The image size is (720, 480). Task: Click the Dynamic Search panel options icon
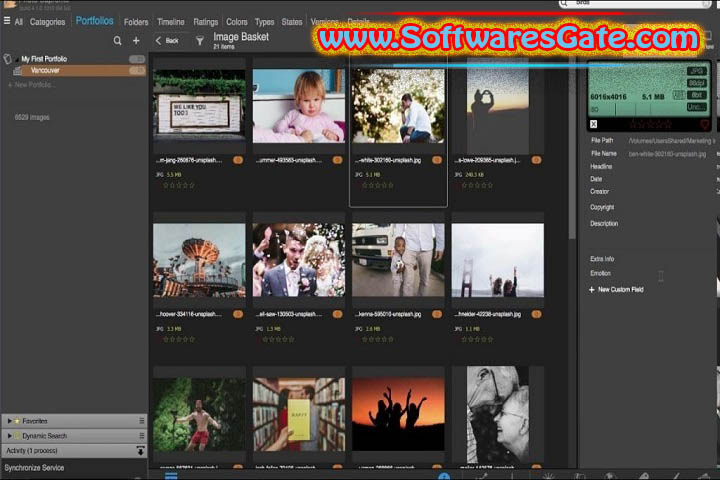(x=141, y=435)
